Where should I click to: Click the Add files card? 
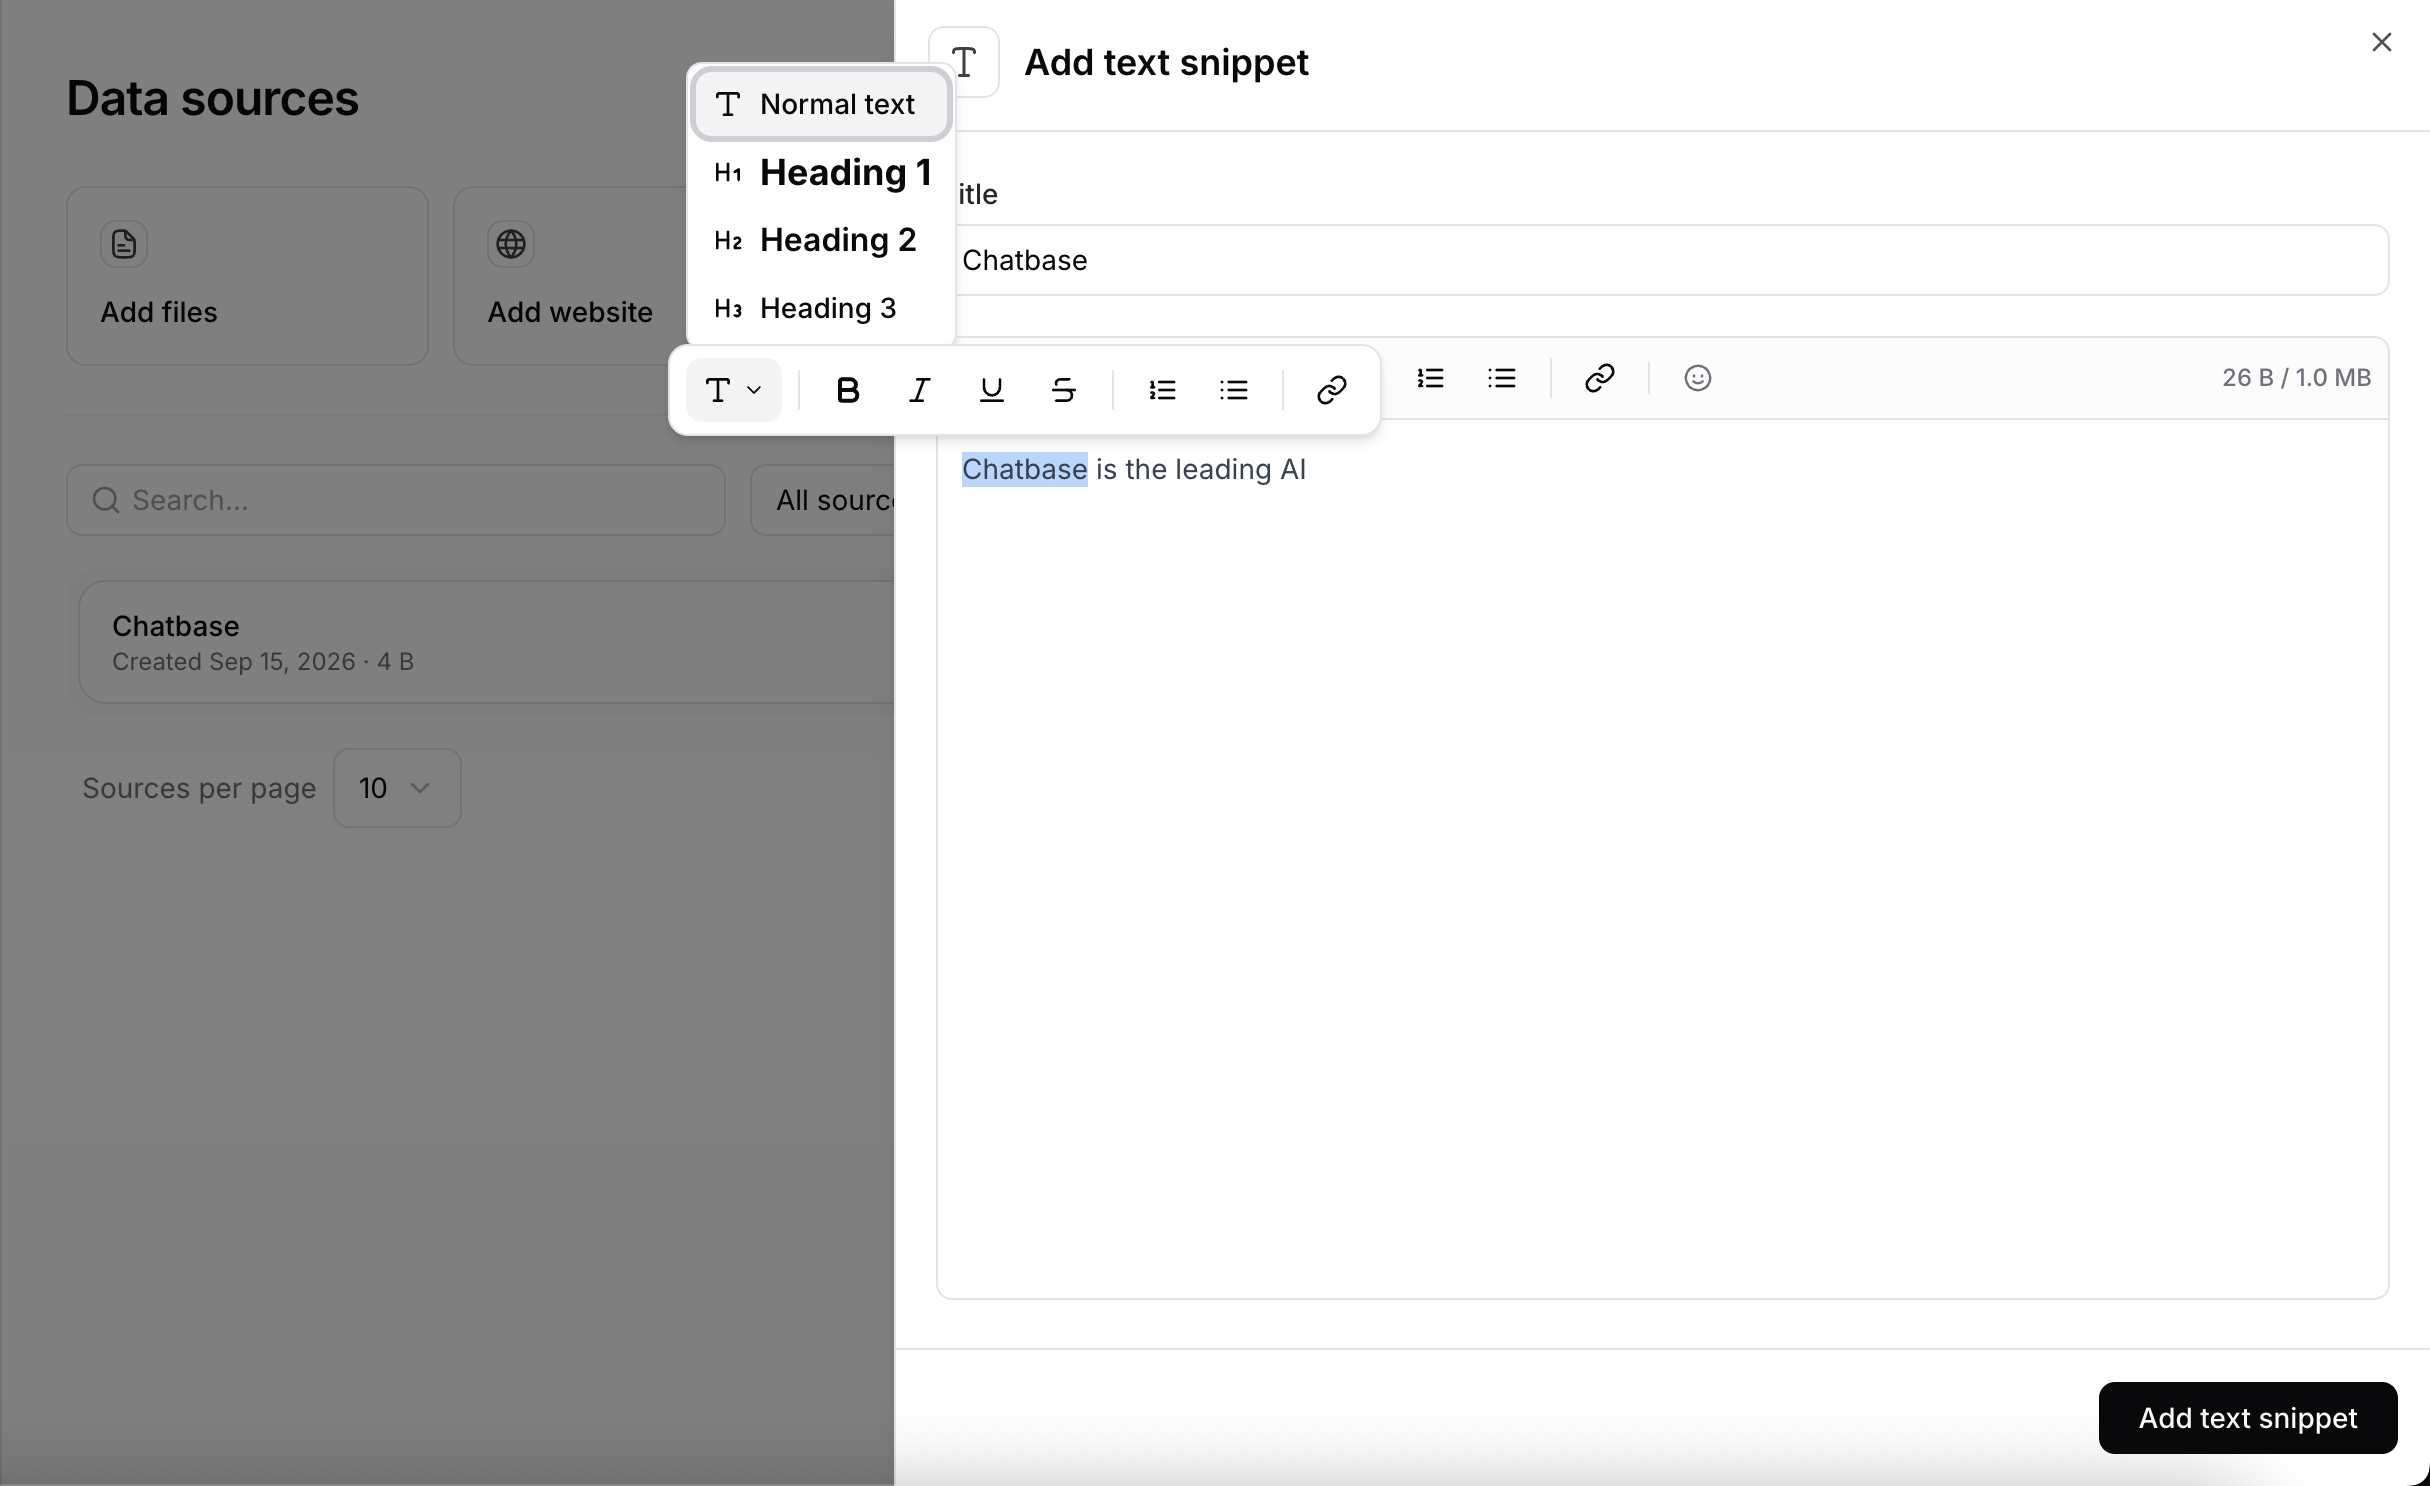click(x=247, y=276)
